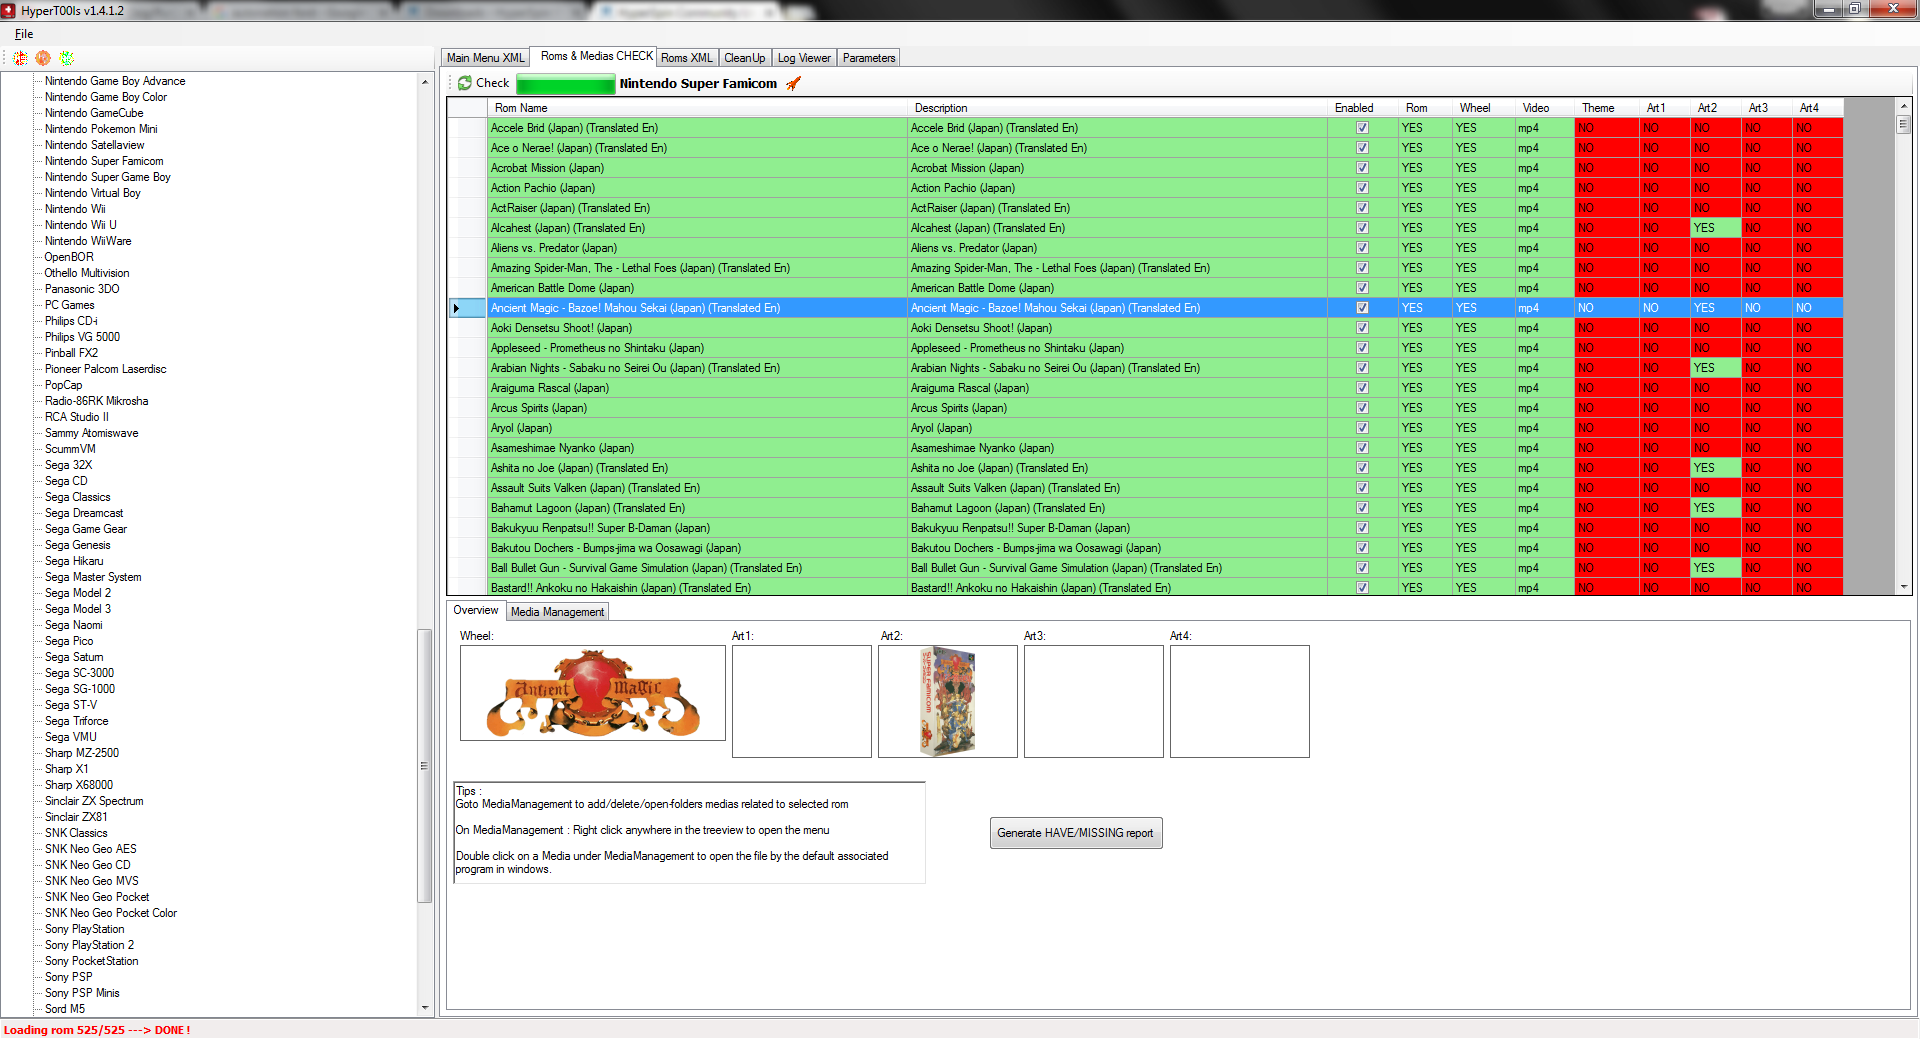
Task: Click the green progress bar
Action: coord(566,84)
